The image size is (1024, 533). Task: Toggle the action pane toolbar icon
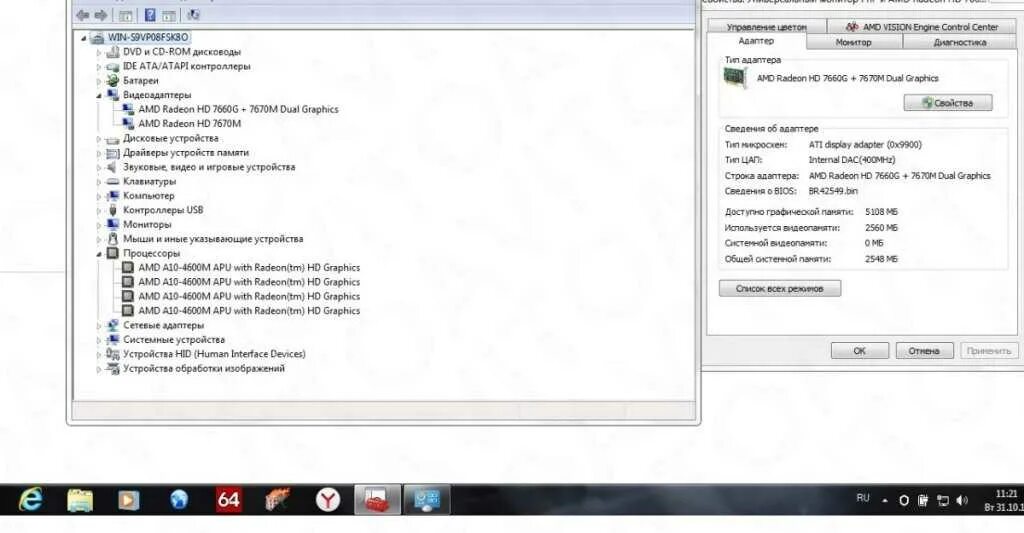click(169, 14)
